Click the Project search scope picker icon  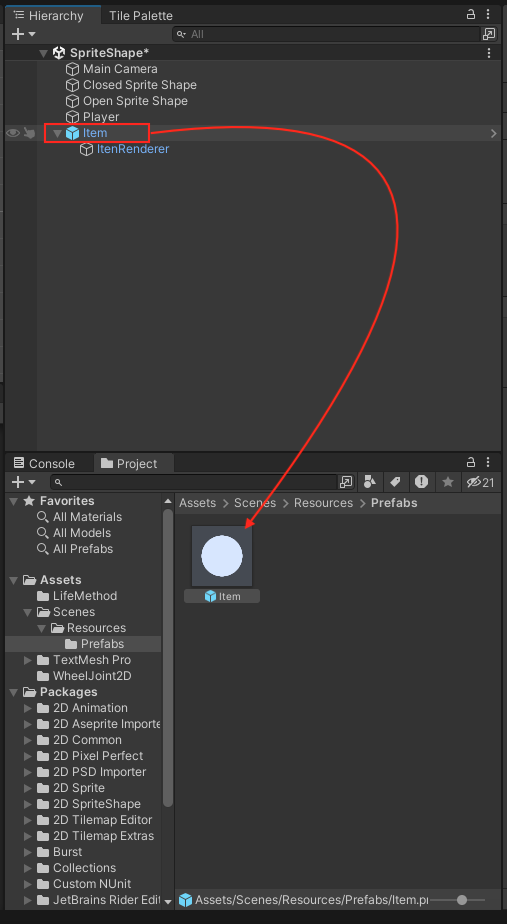346,482
